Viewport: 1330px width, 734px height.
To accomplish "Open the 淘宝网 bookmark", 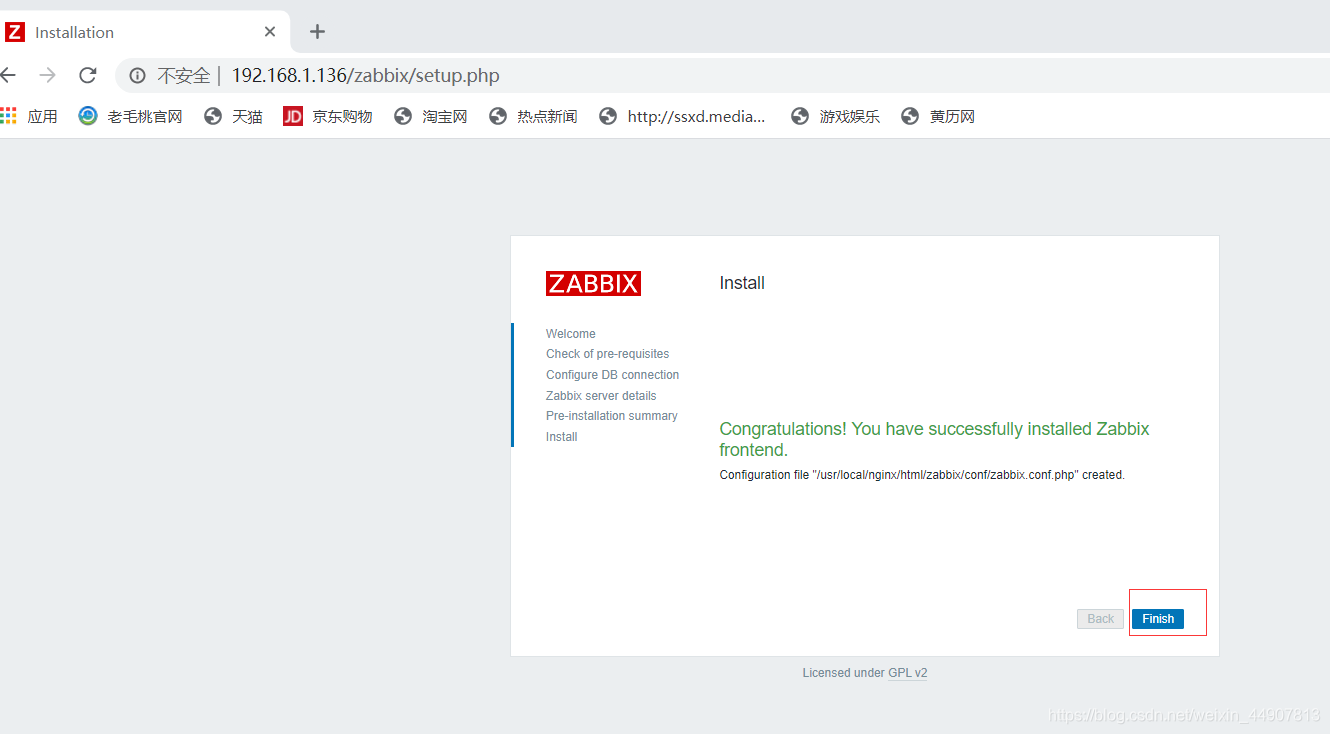I will click(x=431, y=117).
